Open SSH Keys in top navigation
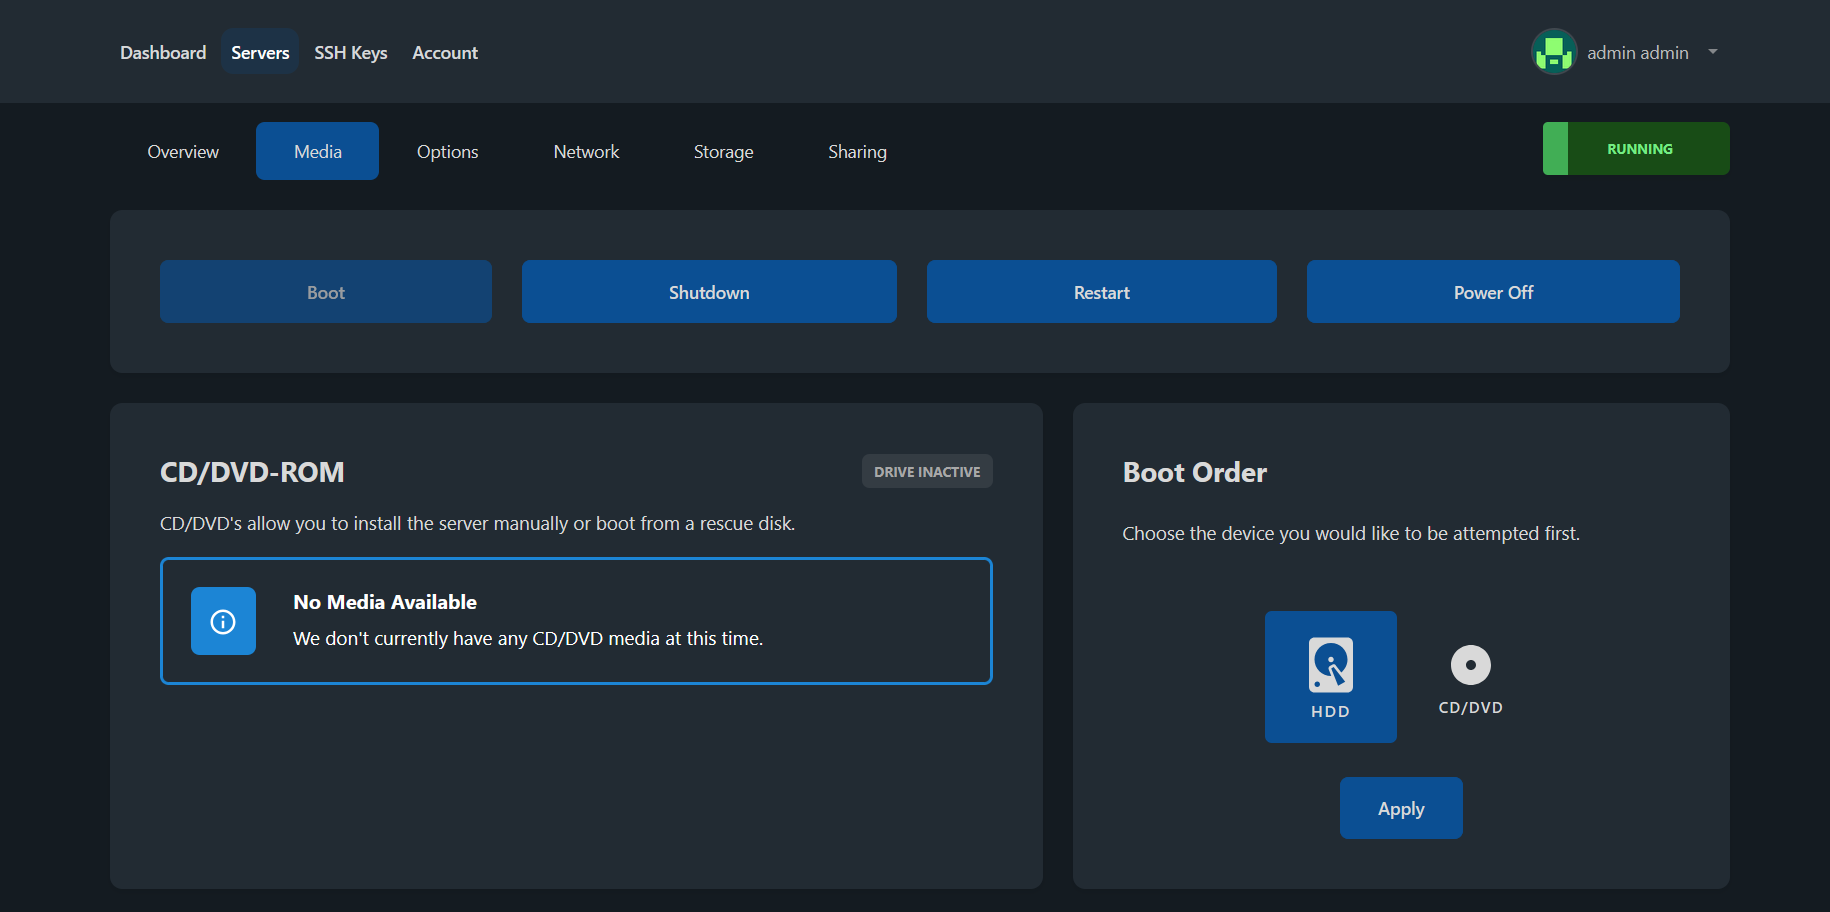 coord(350,52)
